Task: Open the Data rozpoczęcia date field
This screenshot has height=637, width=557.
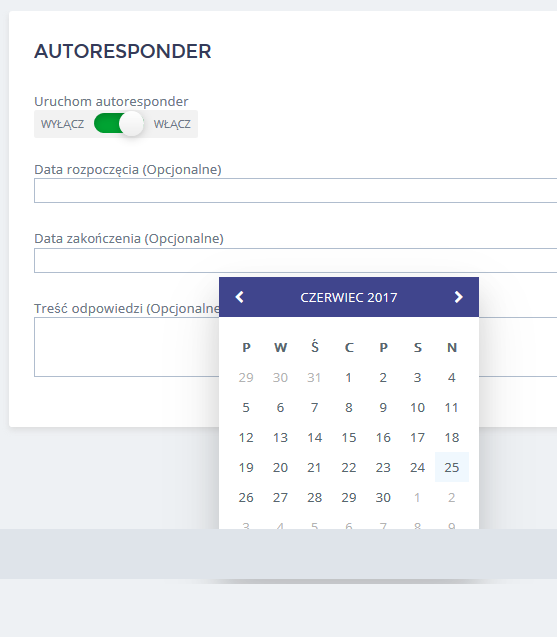Action: (x=295, y=190)
